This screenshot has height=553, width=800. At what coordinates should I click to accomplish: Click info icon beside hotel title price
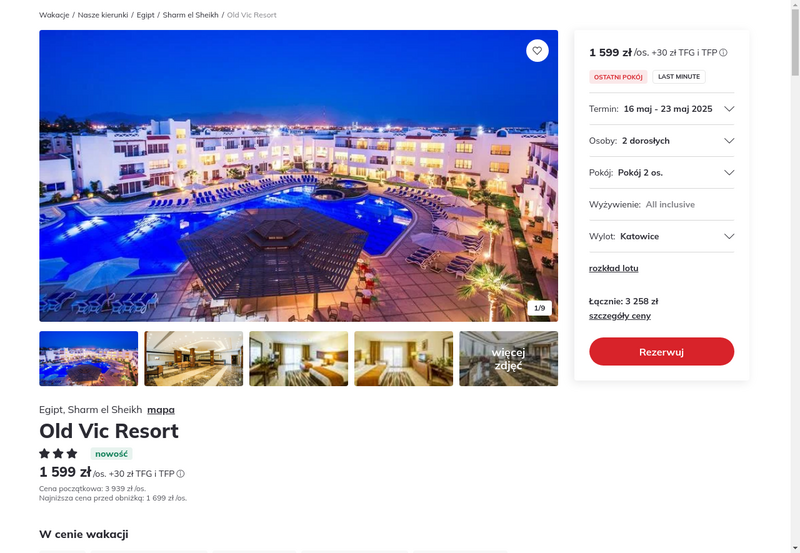click(x=180, y=474)
